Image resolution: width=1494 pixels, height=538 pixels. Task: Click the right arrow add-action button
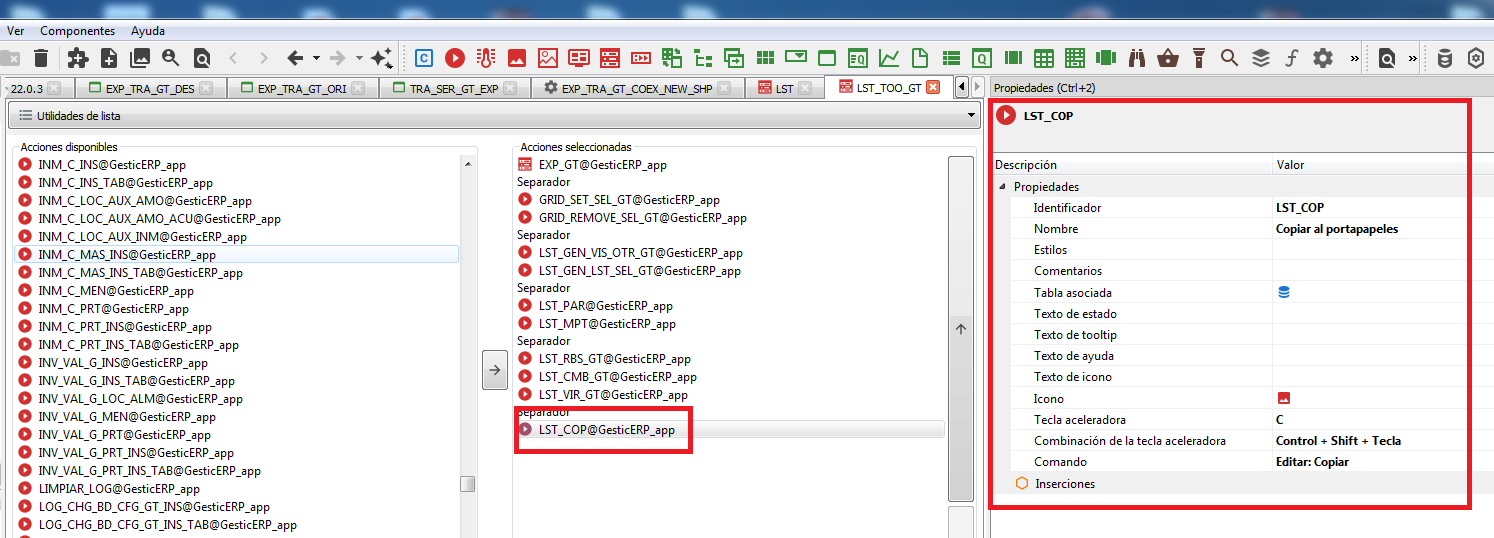pyautogui.click(x=495, y=370)
